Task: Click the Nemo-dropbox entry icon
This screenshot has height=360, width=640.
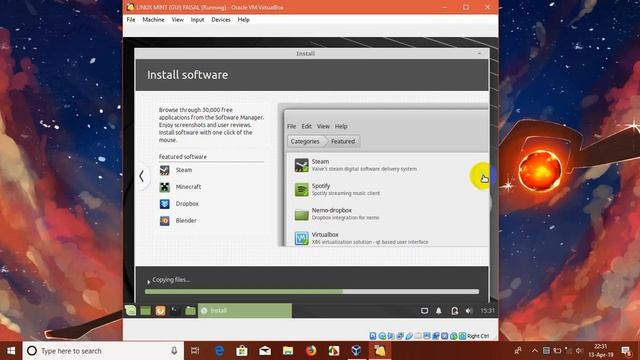Action: click(x=302, y=214)
